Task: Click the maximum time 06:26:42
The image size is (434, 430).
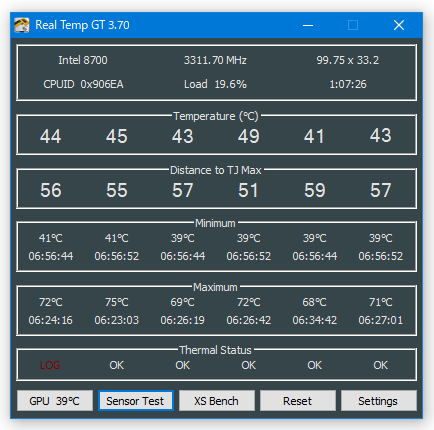Action: pos(249,320)
